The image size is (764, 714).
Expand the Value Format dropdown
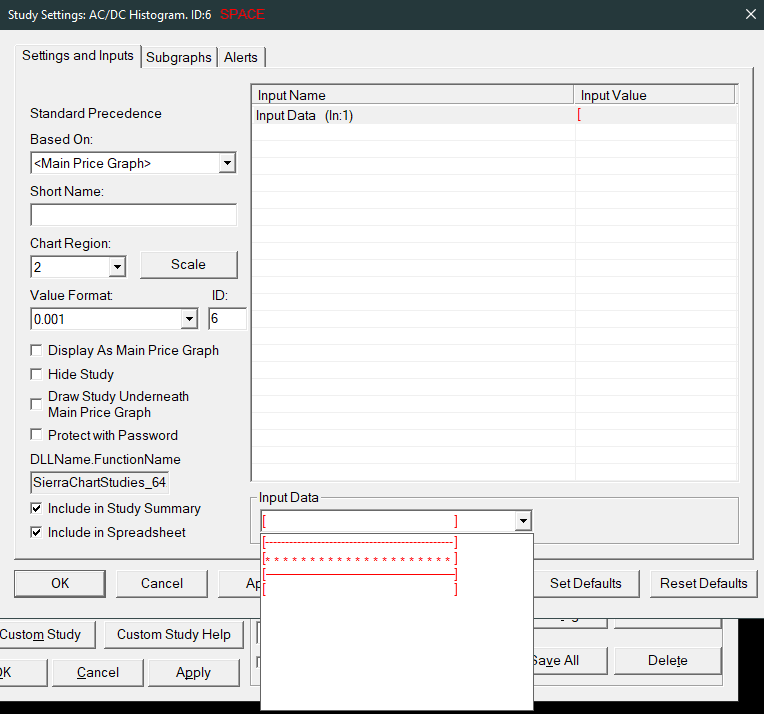tap(189, 319)
